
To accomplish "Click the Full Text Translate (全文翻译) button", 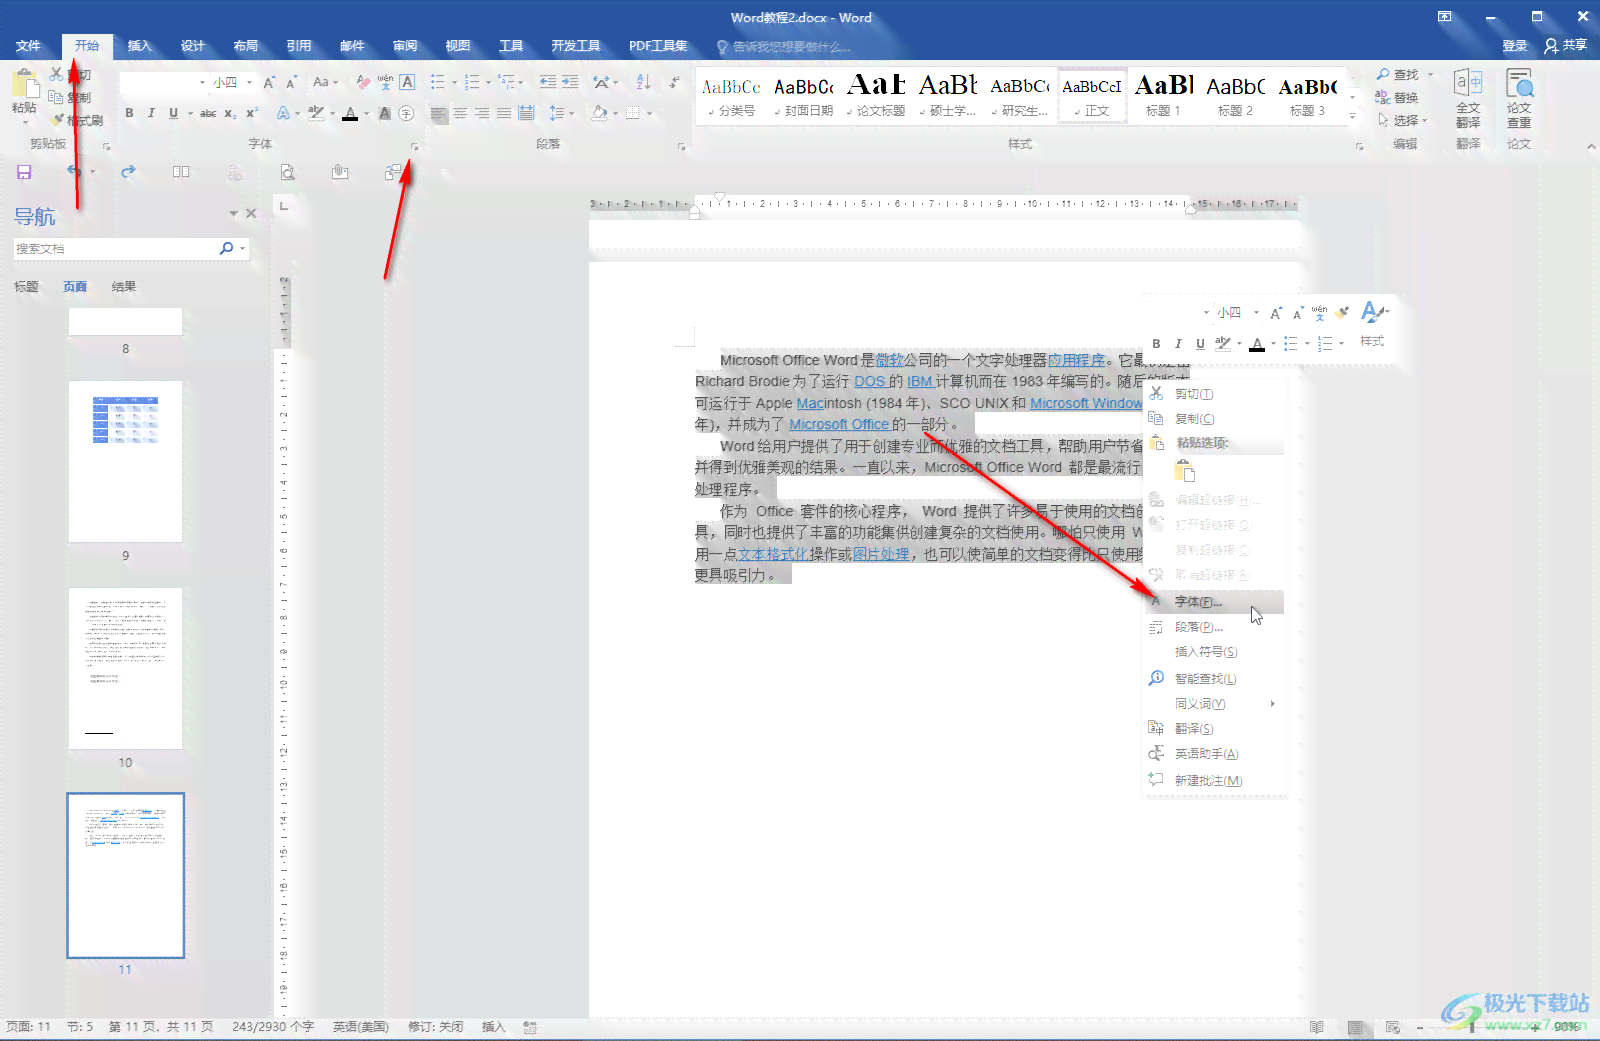I will 1467,97.
